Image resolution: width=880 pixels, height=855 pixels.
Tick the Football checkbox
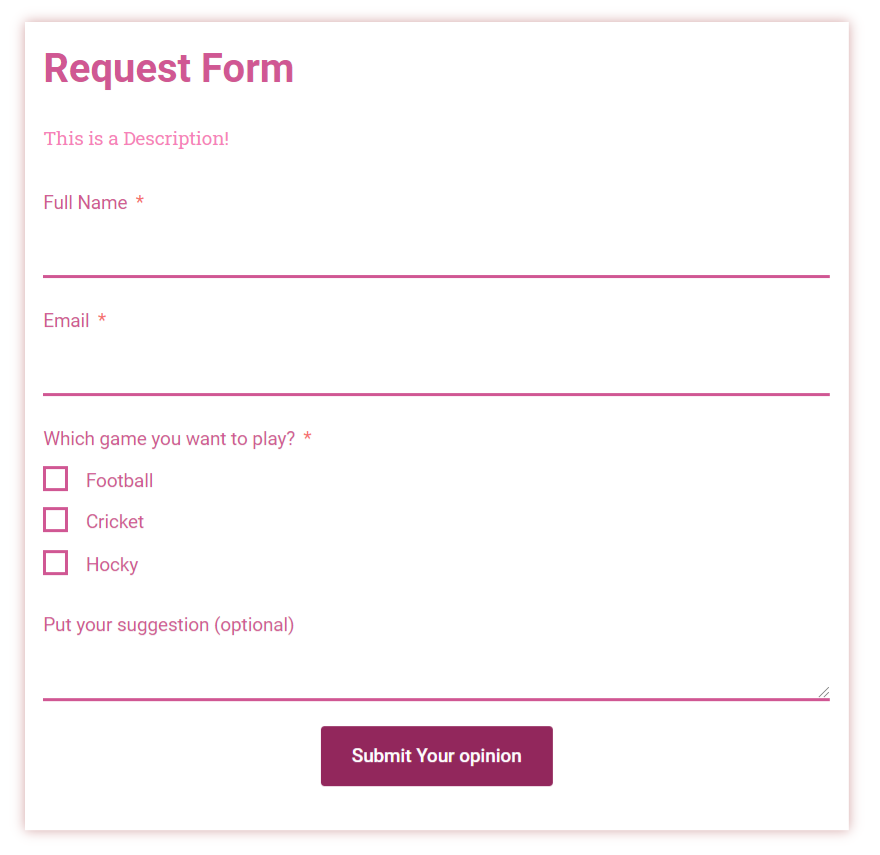point(56,479)
